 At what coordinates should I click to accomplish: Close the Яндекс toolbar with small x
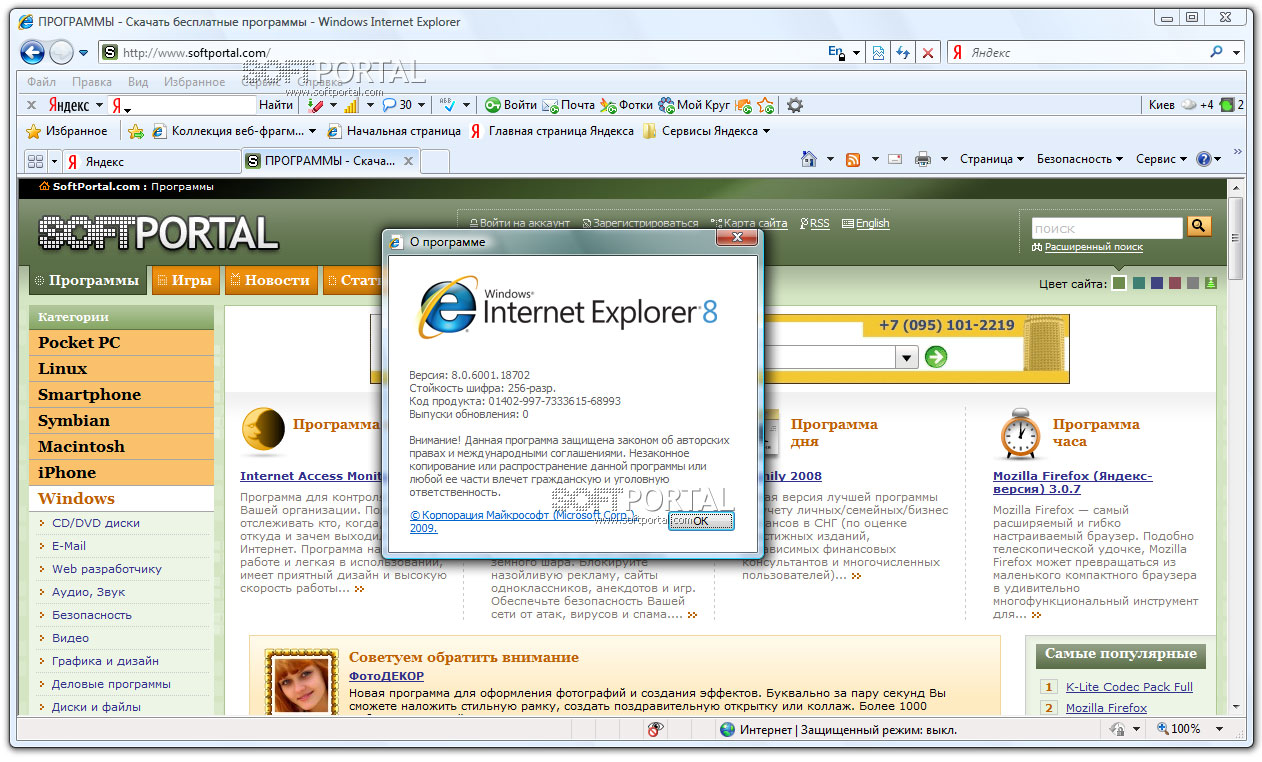click(31, 105)
